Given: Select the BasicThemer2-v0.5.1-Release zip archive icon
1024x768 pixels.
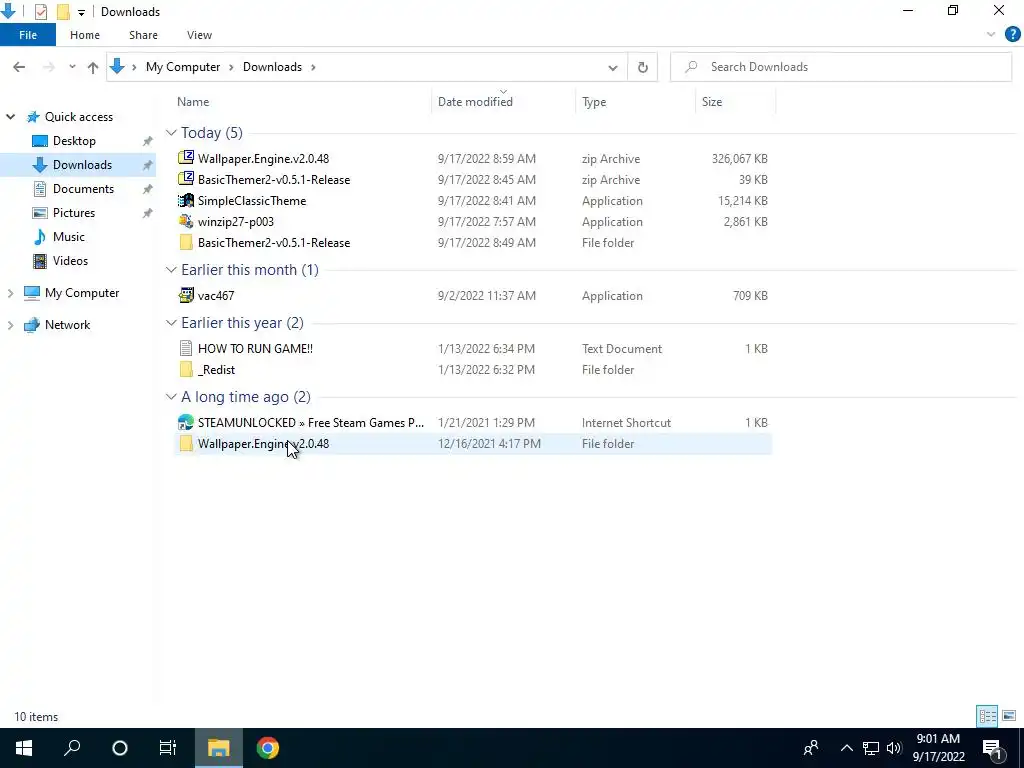Looking at the screenshot, I should click(186, 179).
